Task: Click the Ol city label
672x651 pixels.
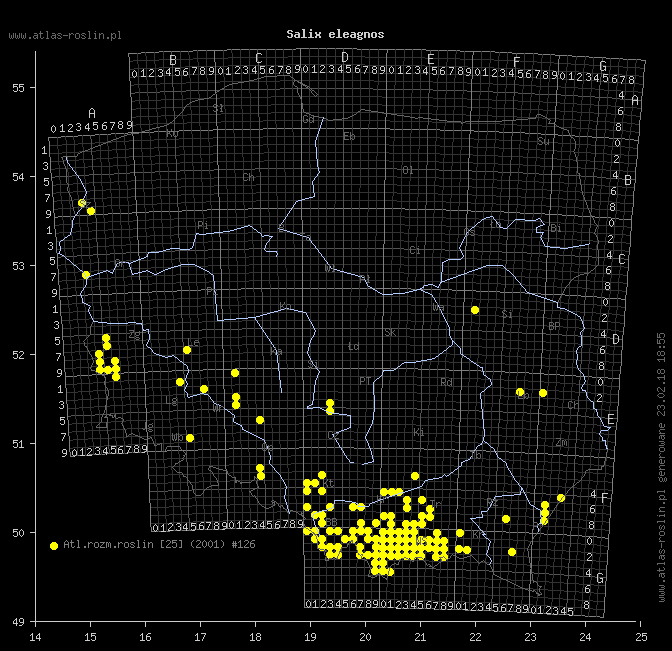Action: click(408, 171)
